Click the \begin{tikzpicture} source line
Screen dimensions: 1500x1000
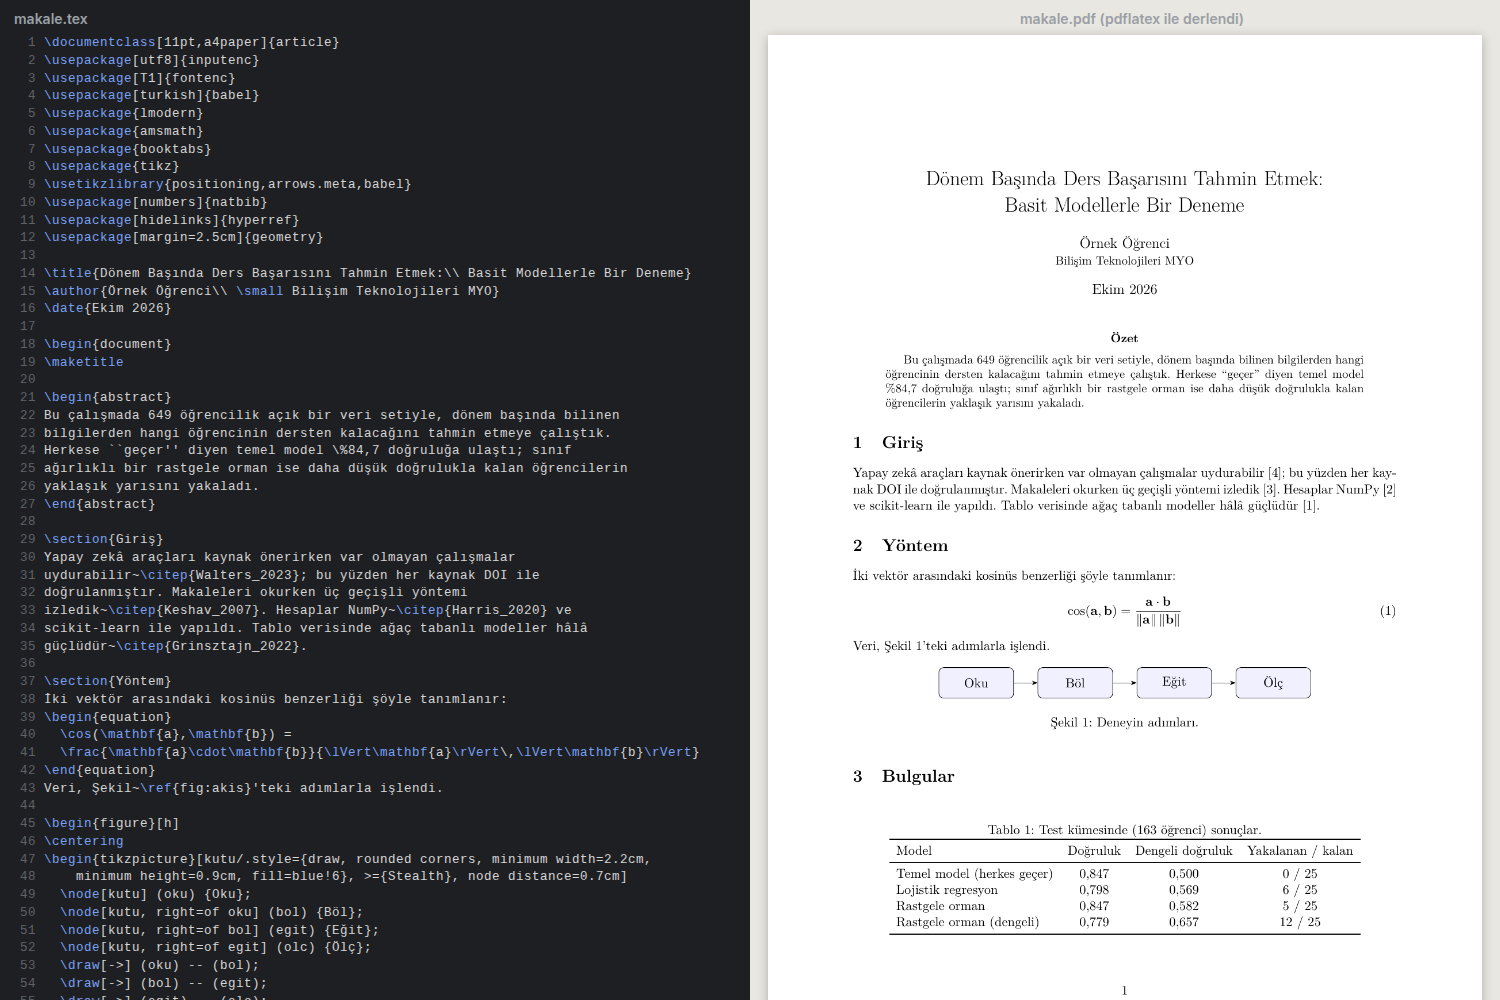click(348, 859)
